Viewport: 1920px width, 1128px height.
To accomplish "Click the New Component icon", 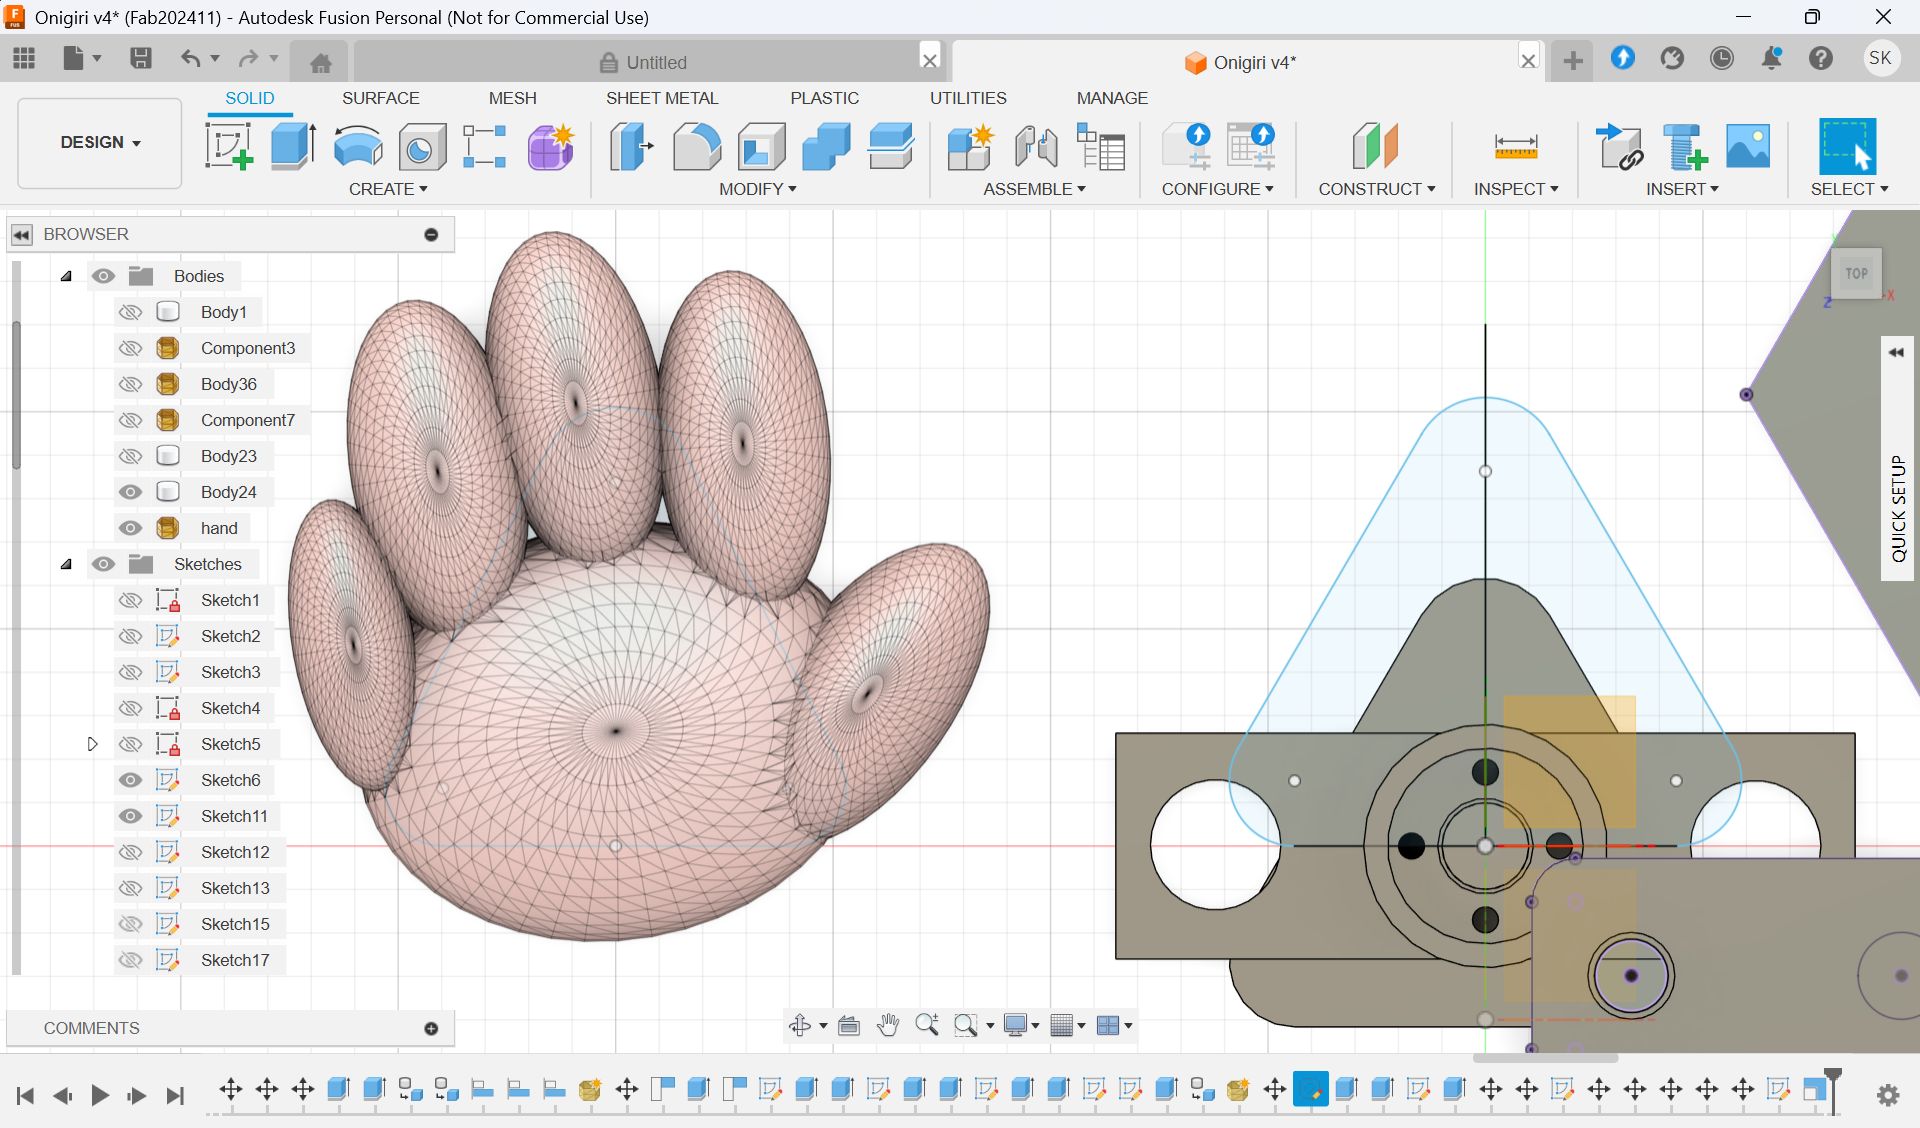I will pyautogui.click(x=970, y=146).
